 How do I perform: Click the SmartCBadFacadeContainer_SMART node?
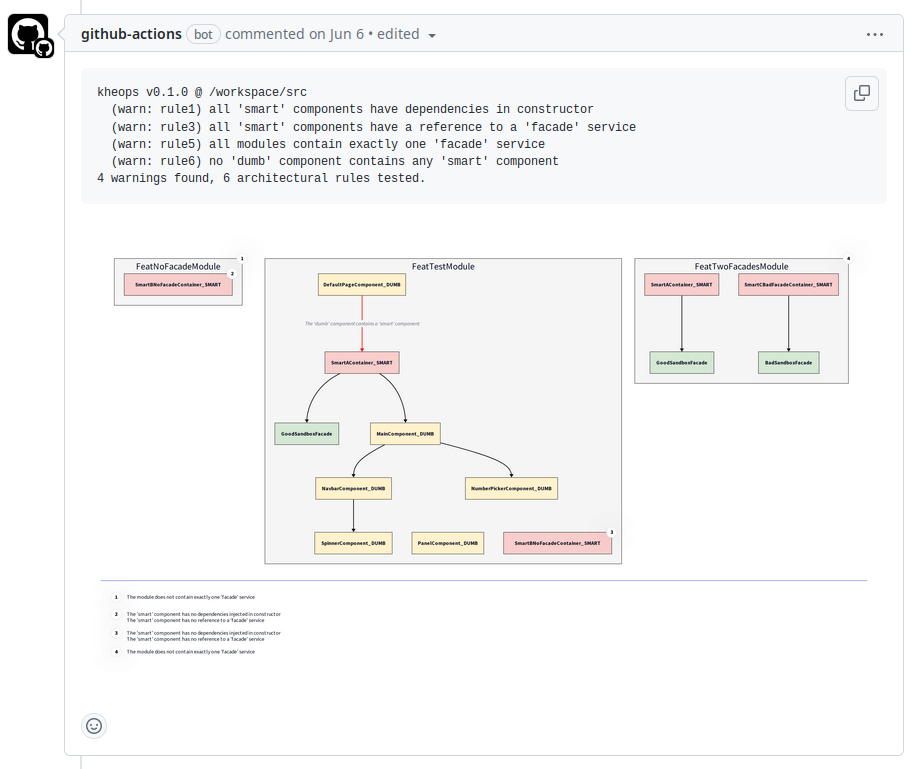tap(788, 285)
